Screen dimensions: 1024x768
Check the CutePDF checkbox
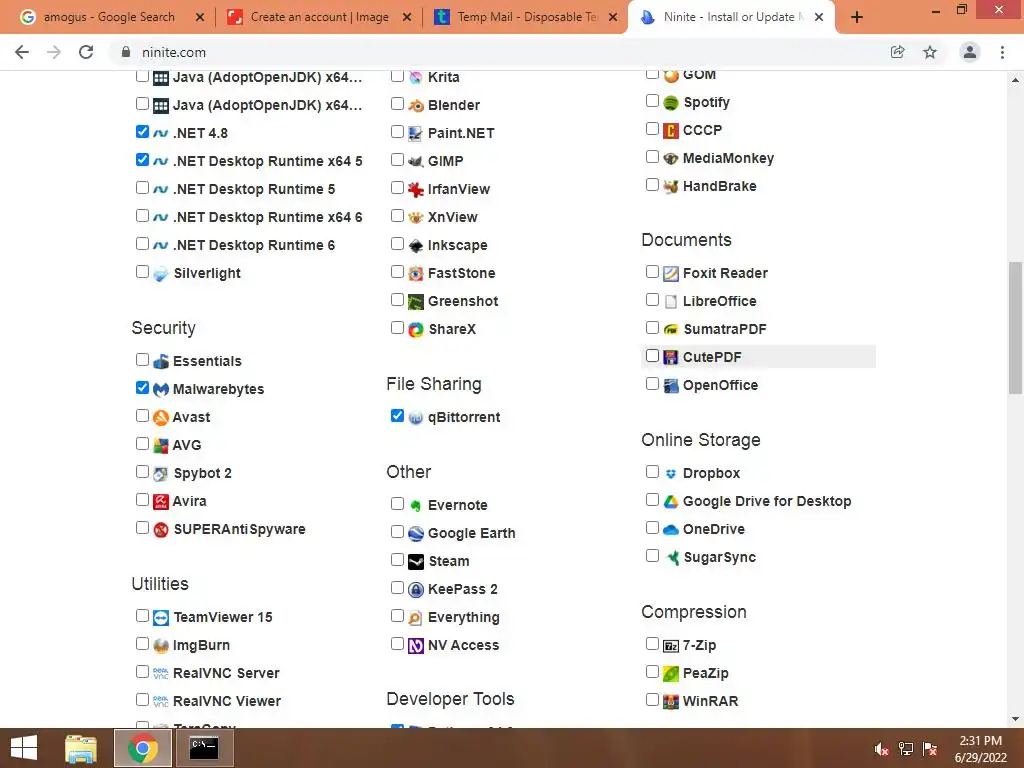click(652, 356)
